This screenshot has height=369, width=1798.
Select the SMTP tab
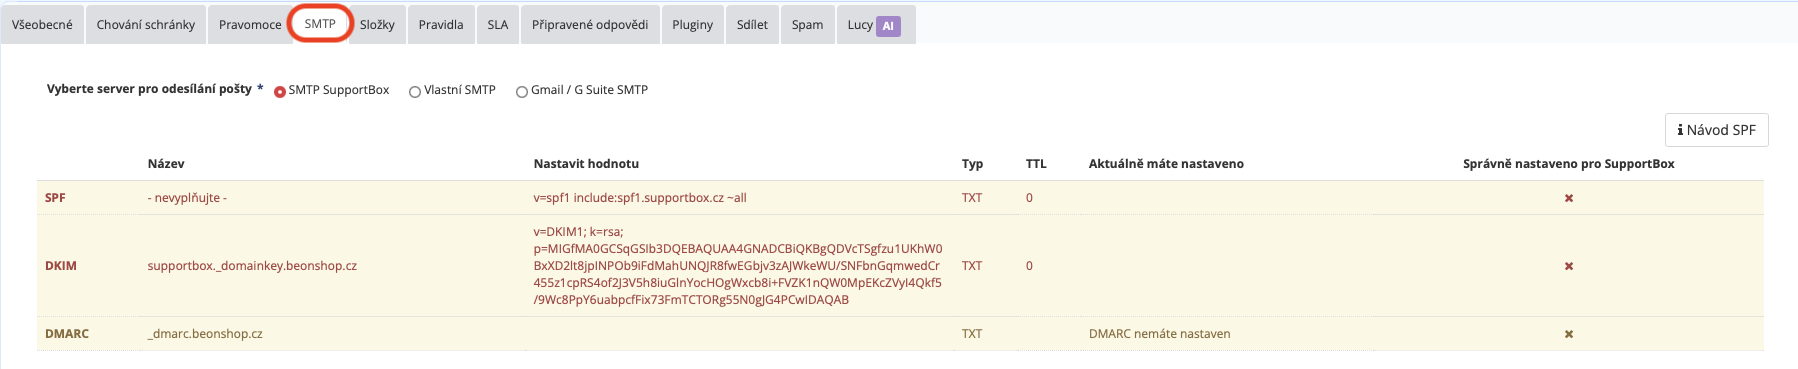coord(320,24)
